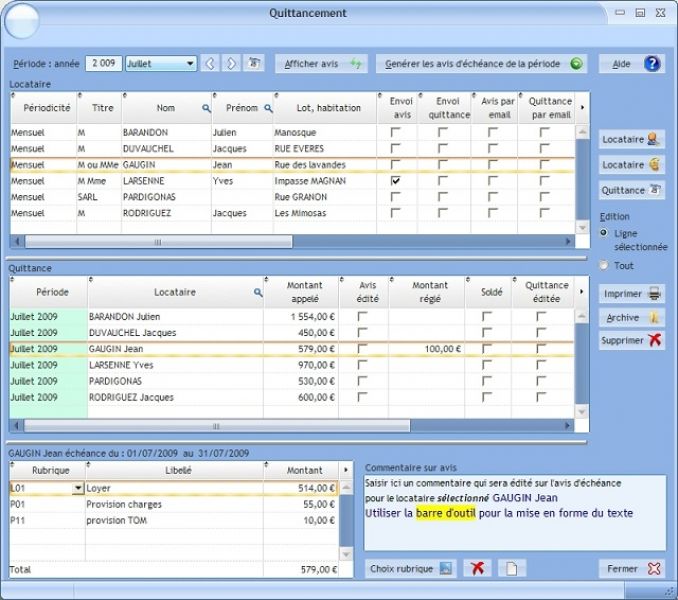Check Soldé box for GAUGIN Jean
Viewport: 678px width, 600px height.
[486, 348]
